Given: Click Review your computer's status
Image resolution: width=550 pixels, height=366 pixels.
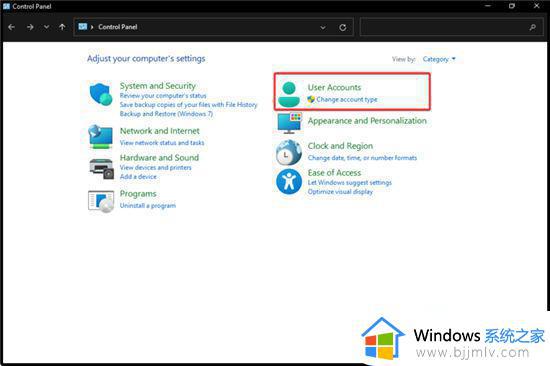Looking at the screenshot, I should tap(163, 95).
